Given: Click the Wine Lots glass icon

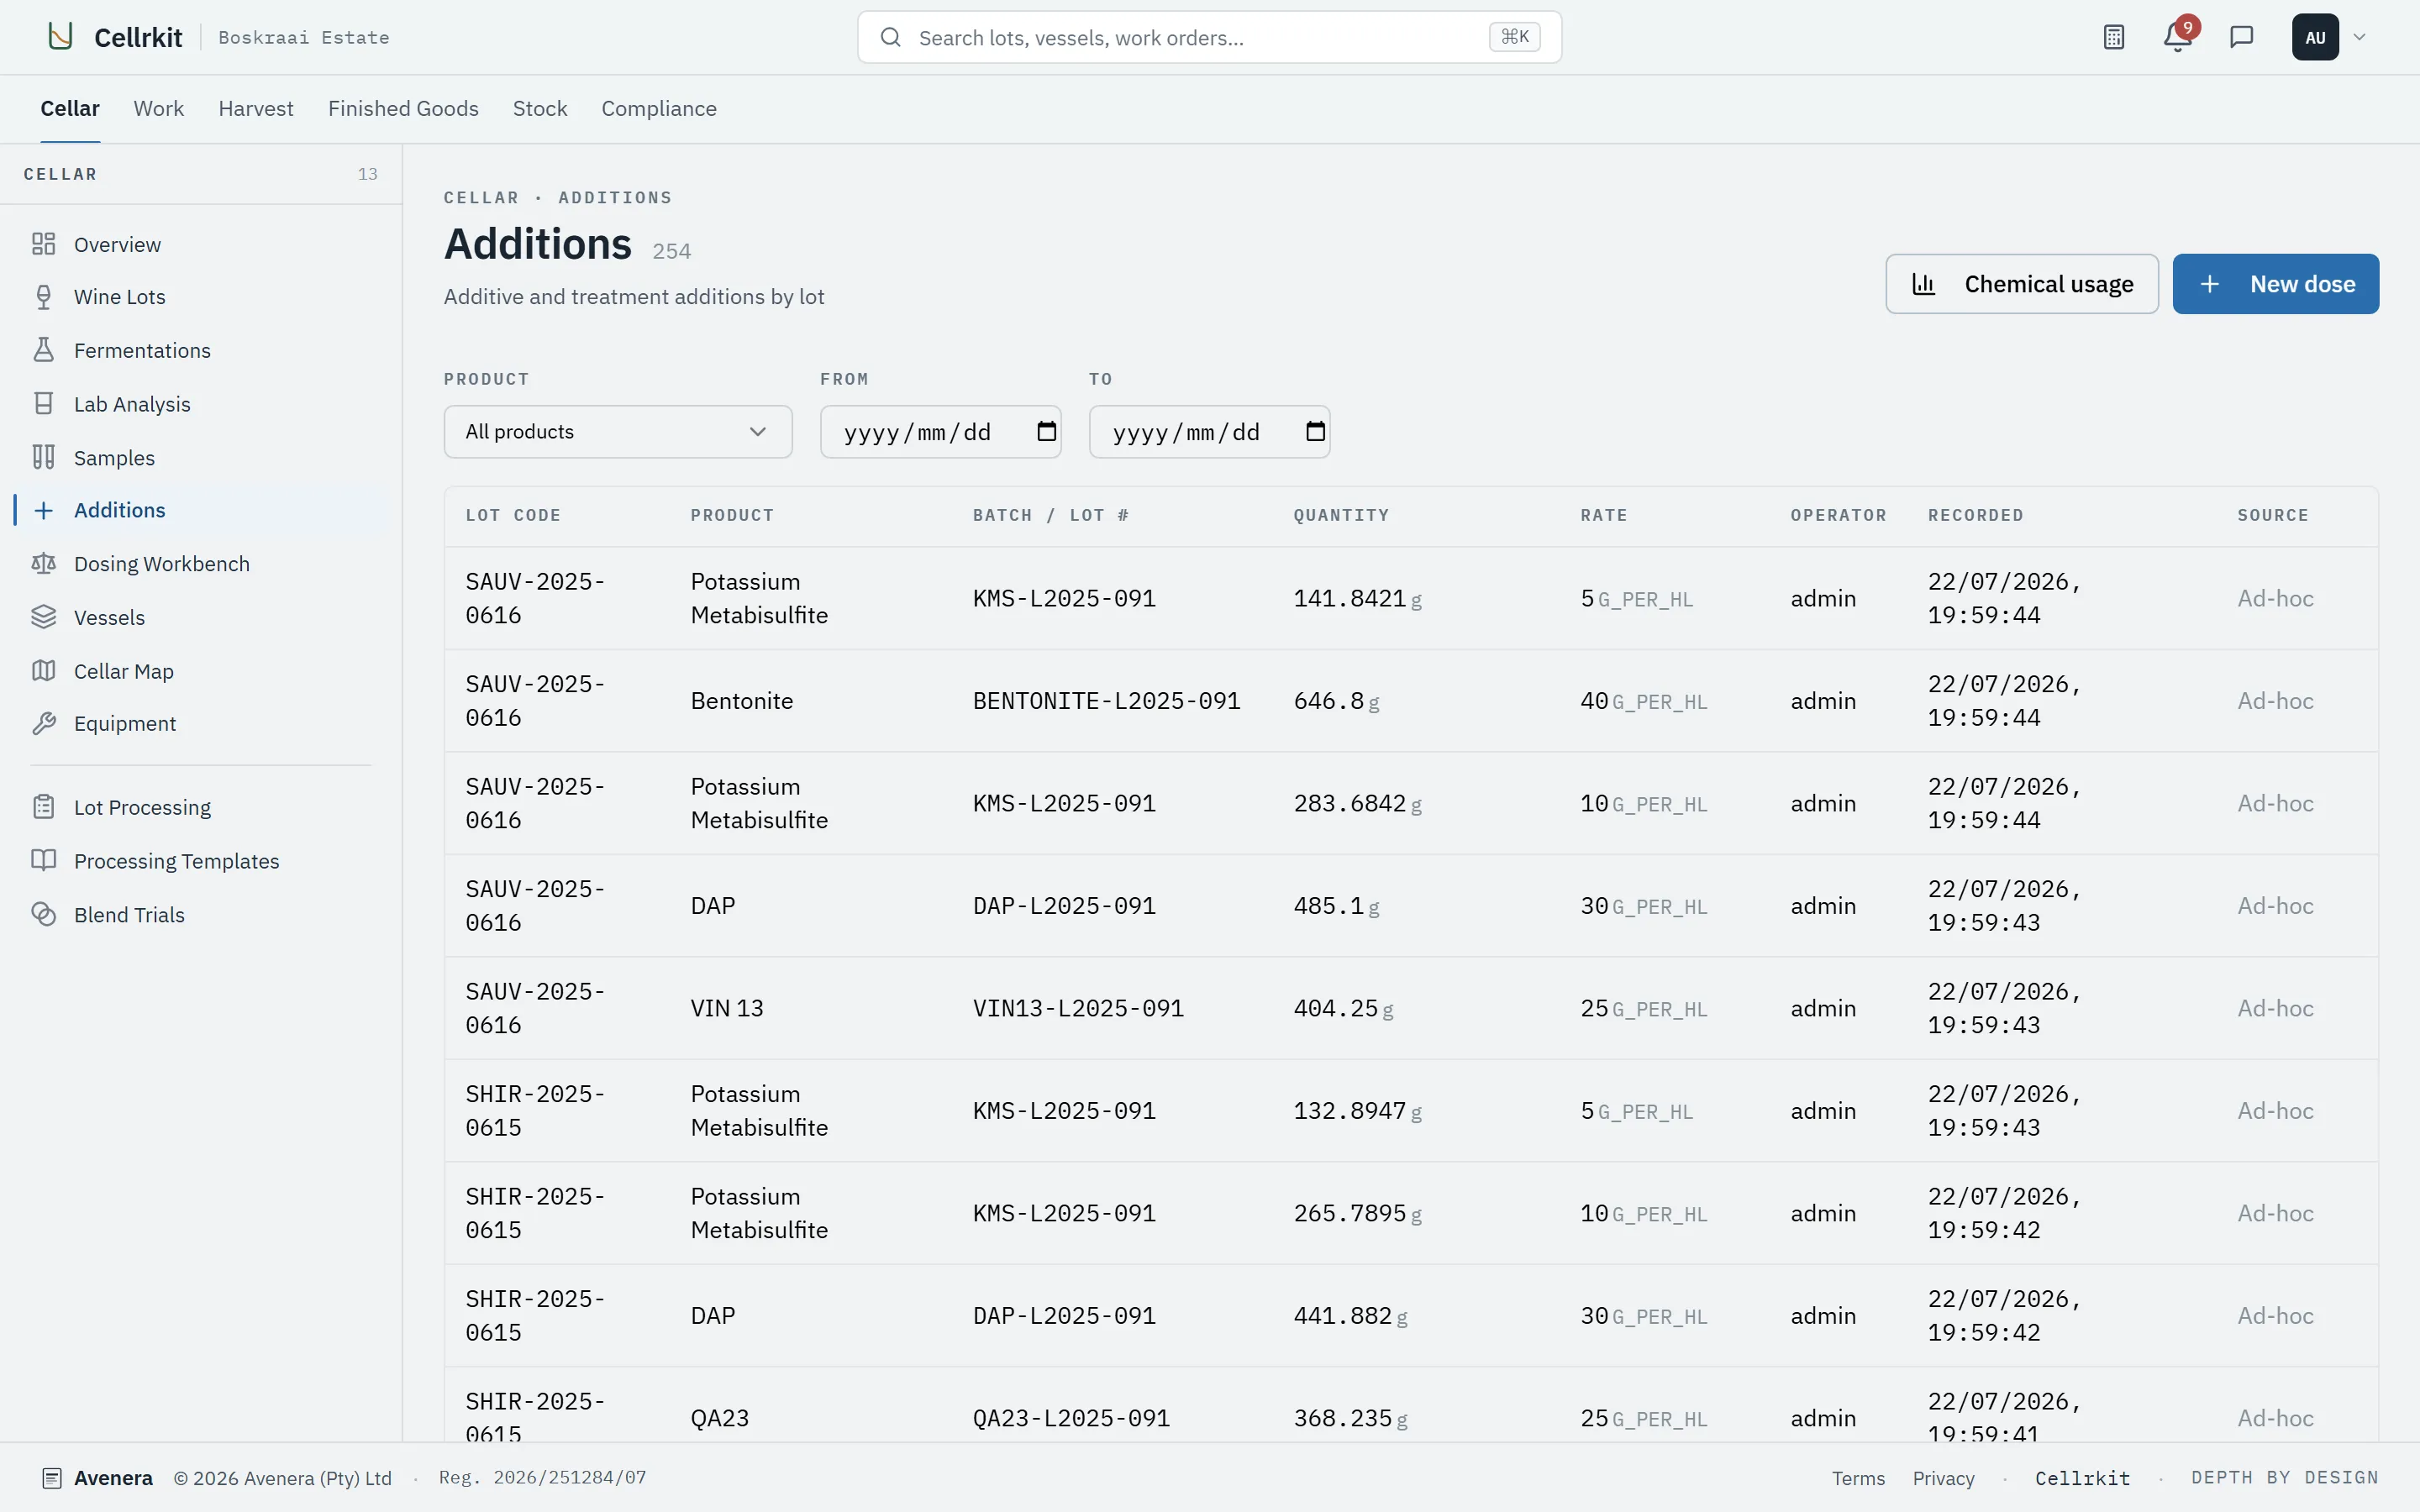Looking at the screenshot, I should point(43,297).
